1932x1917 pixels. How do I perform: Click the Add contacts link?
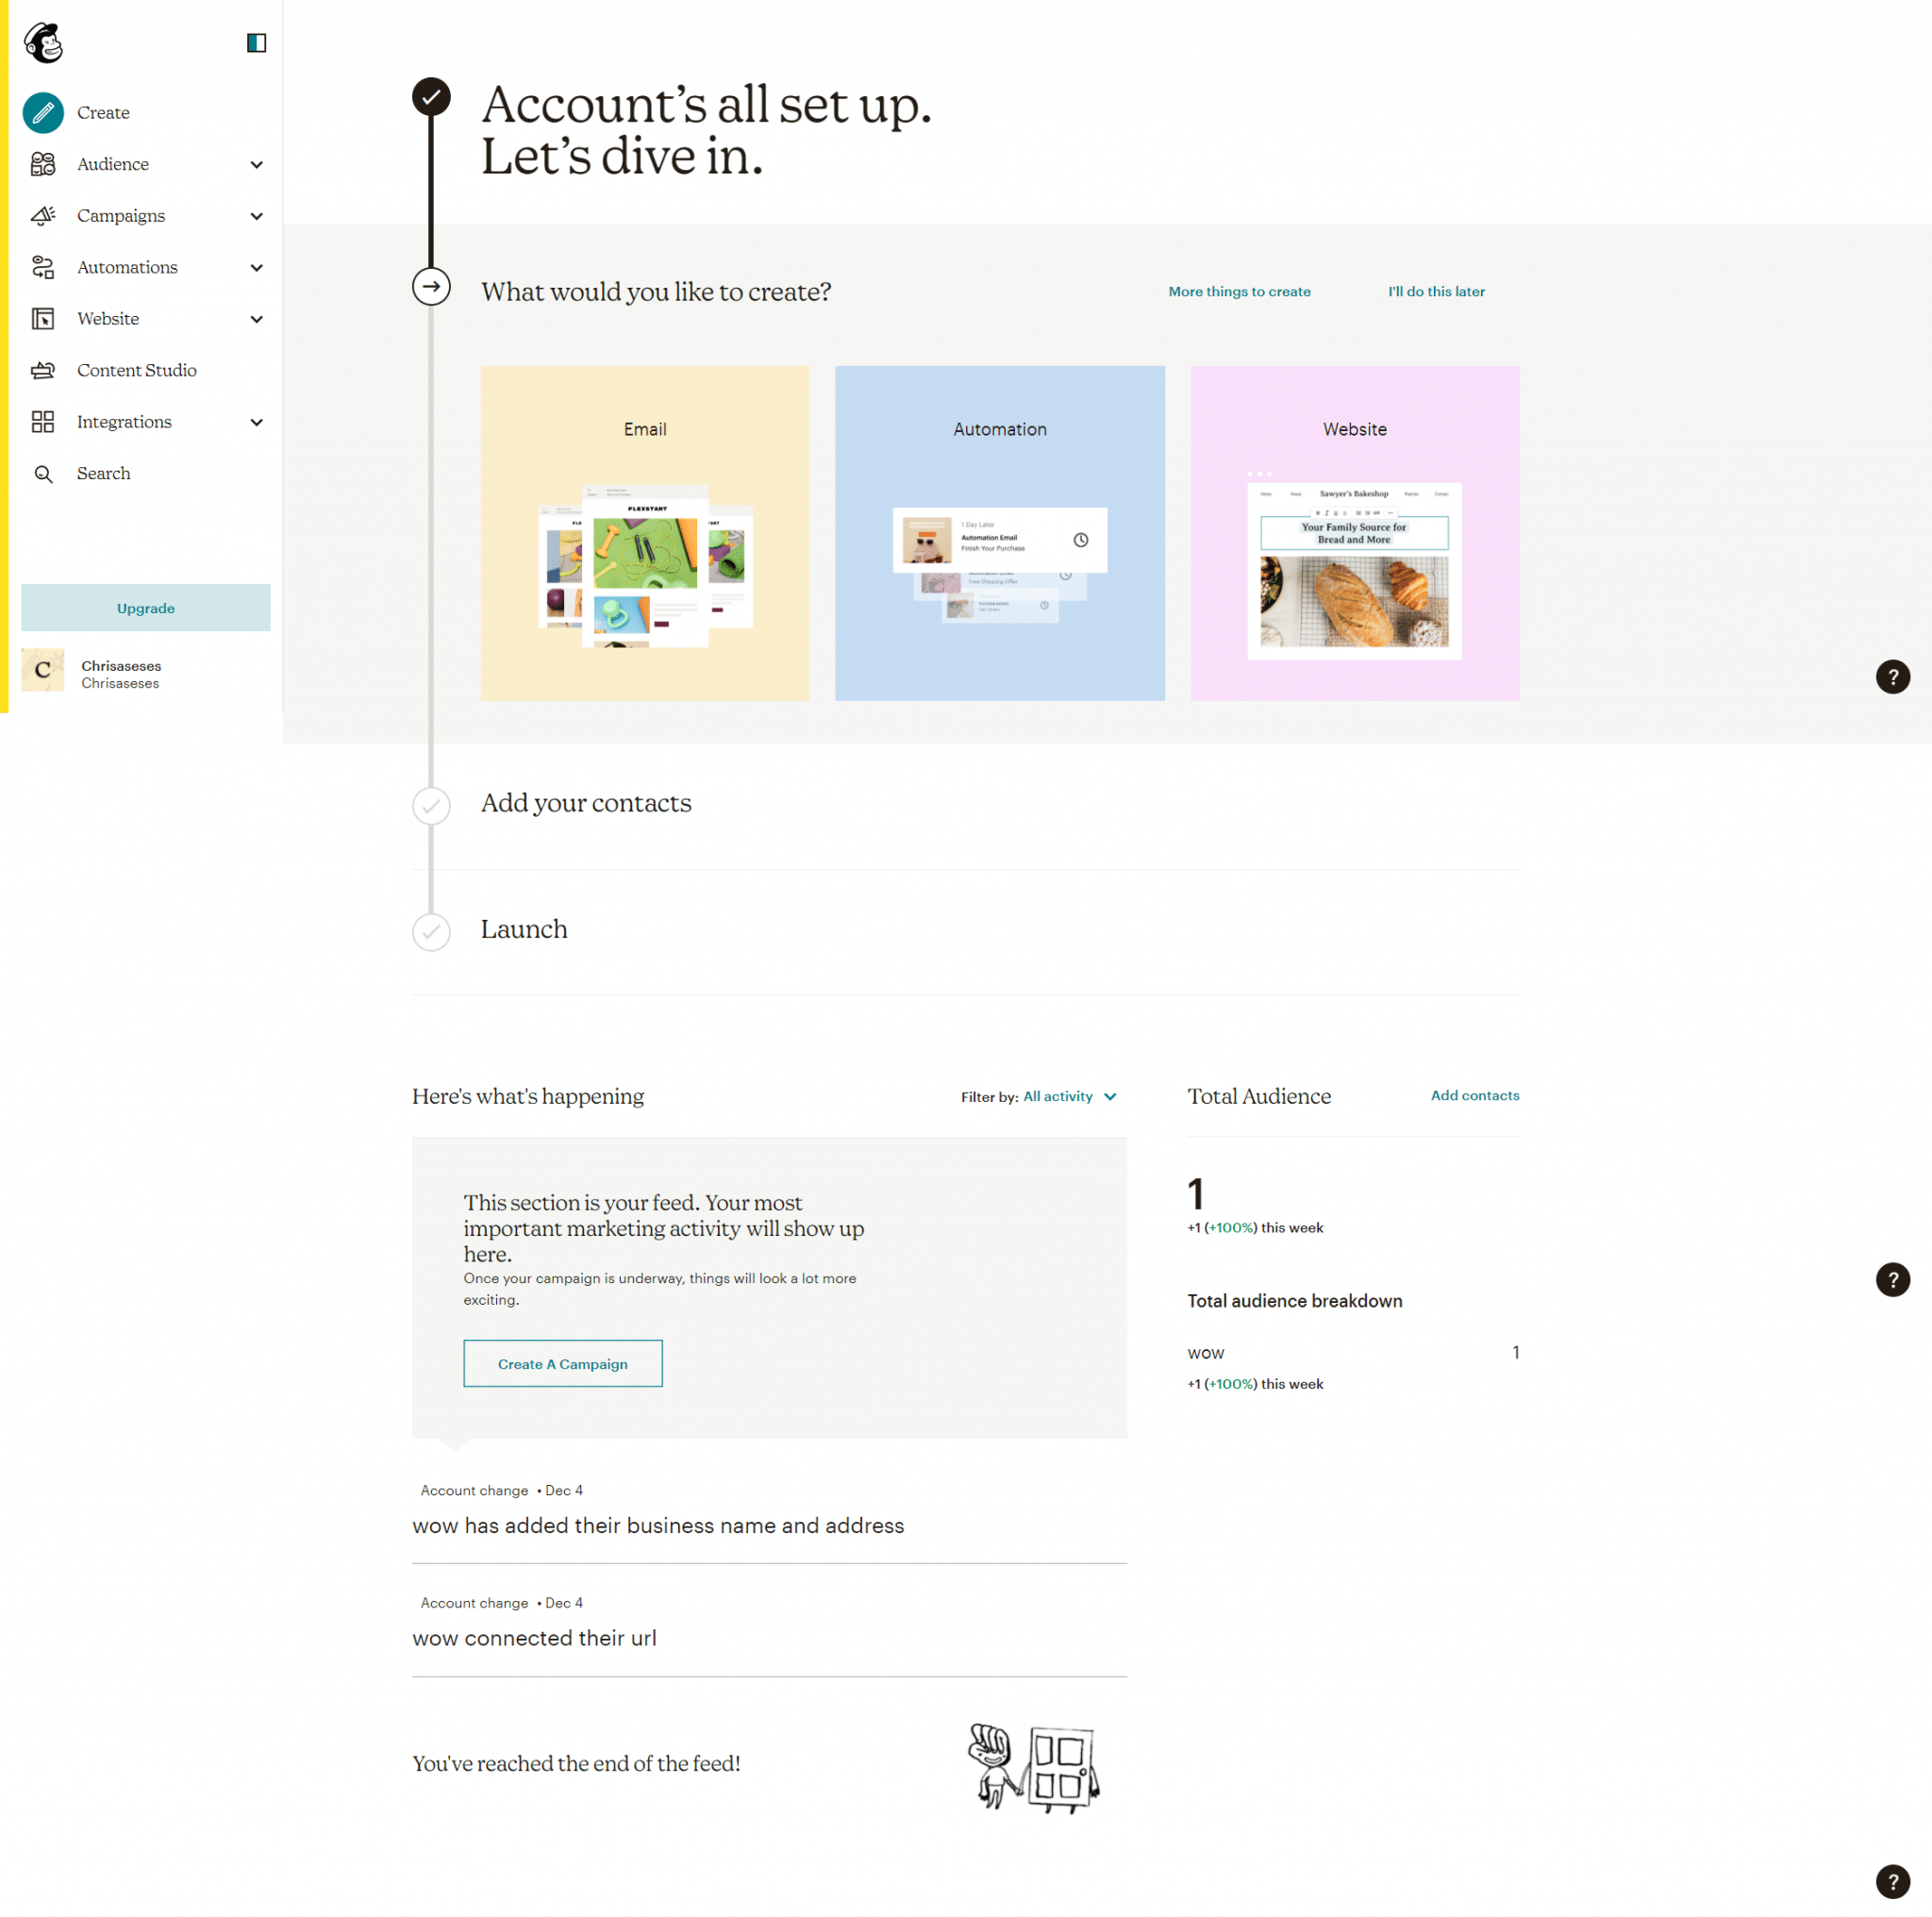pyautogui.click(x=1473, y=1093)
